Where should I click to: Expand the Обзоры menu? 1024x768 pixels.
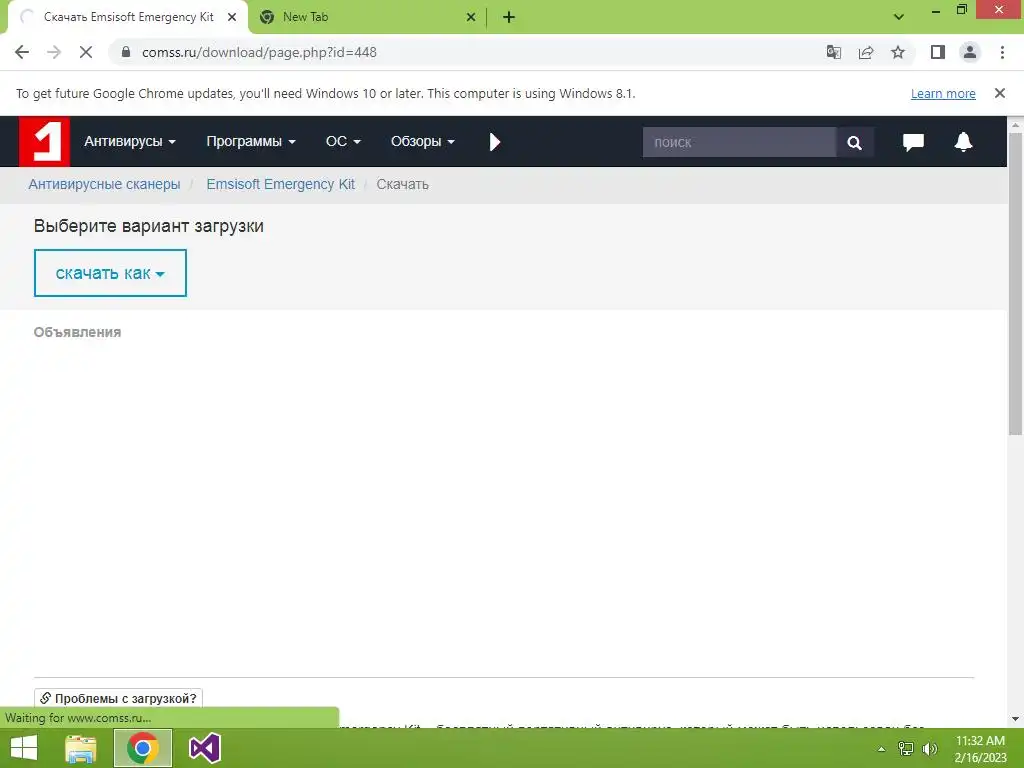423,142
